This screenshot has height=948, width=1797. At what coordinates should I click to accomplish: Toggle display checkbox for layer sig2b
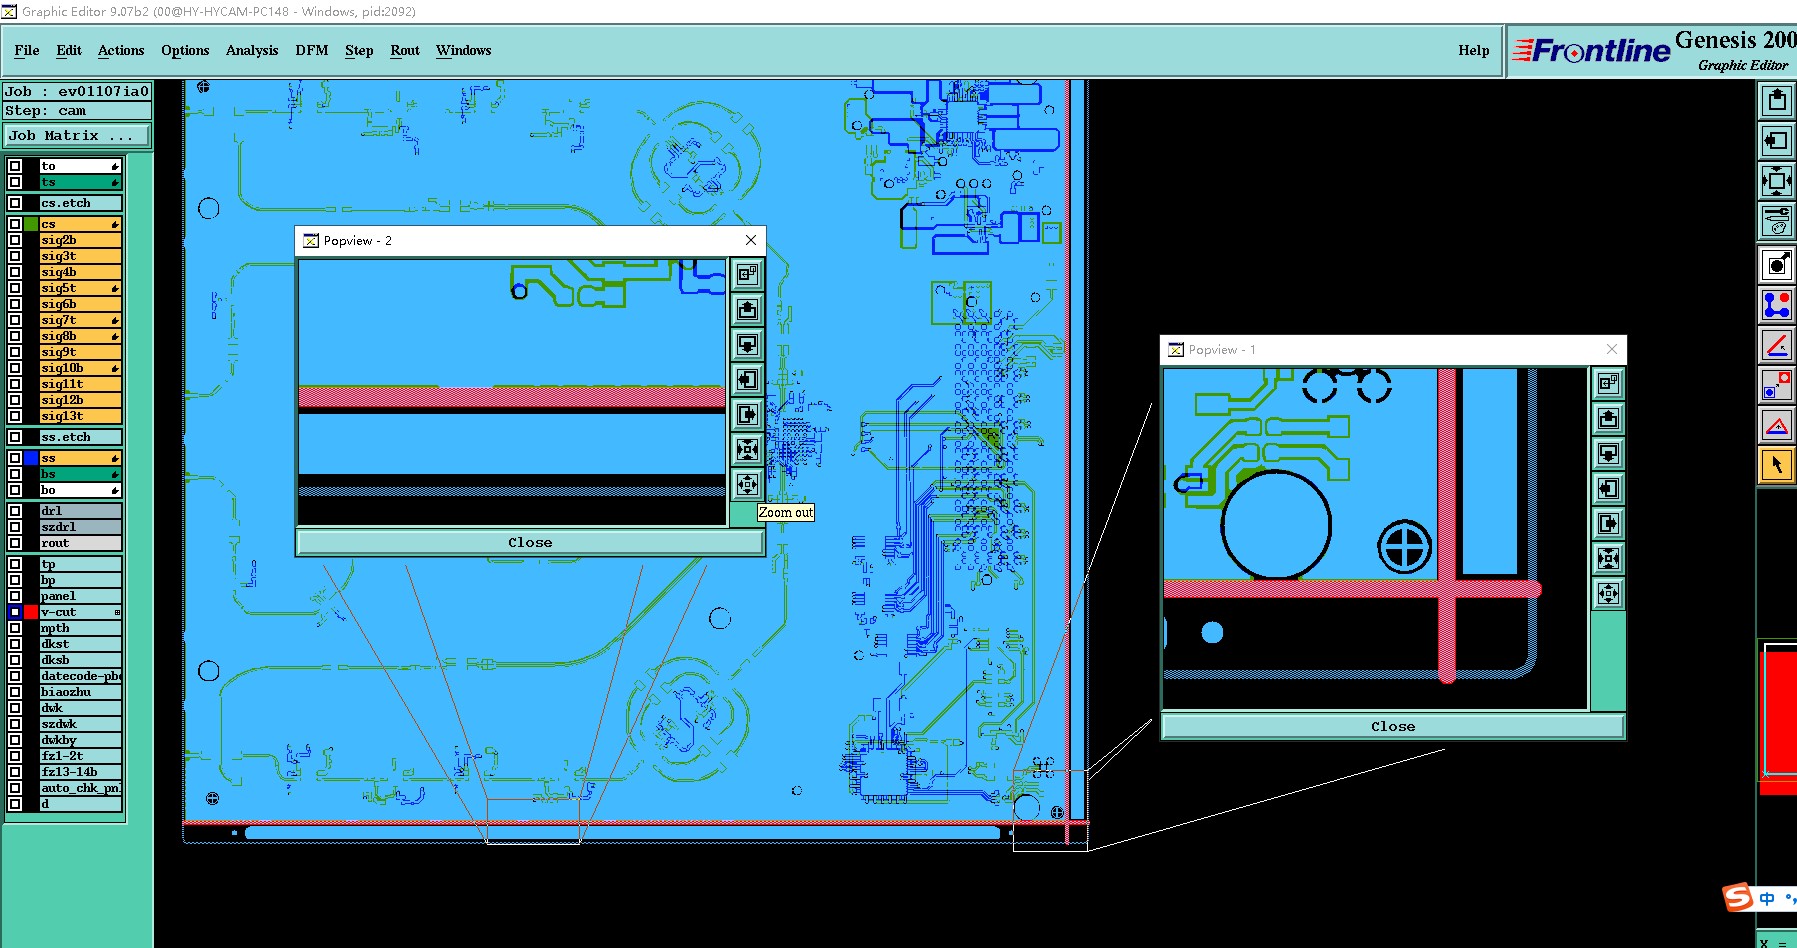pyautogui.click(x=15, y=240)
